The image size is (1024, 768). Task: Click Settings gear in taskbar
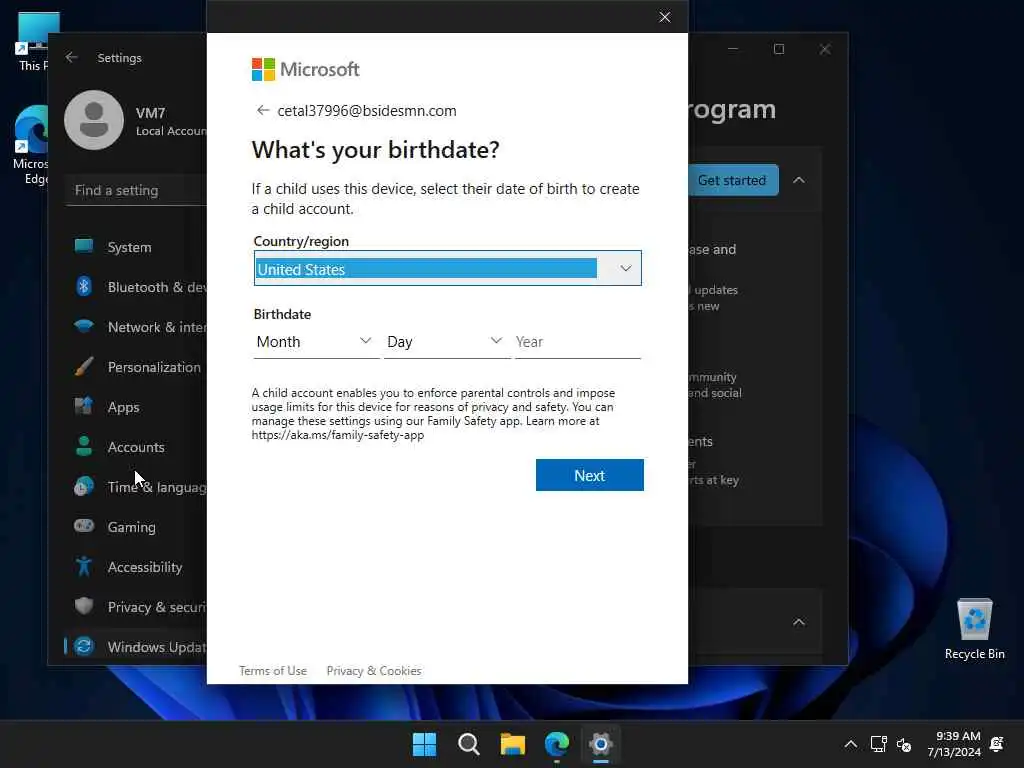pyautogui.click(x=601, y=744)
